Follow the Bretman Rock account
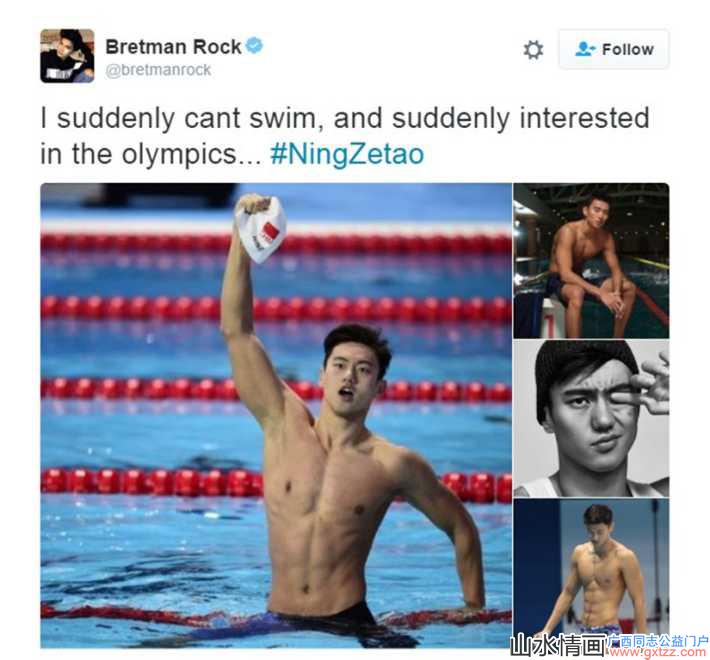Image resolution: width=710 pixels, height=660 pixels. tap(614, 49)
